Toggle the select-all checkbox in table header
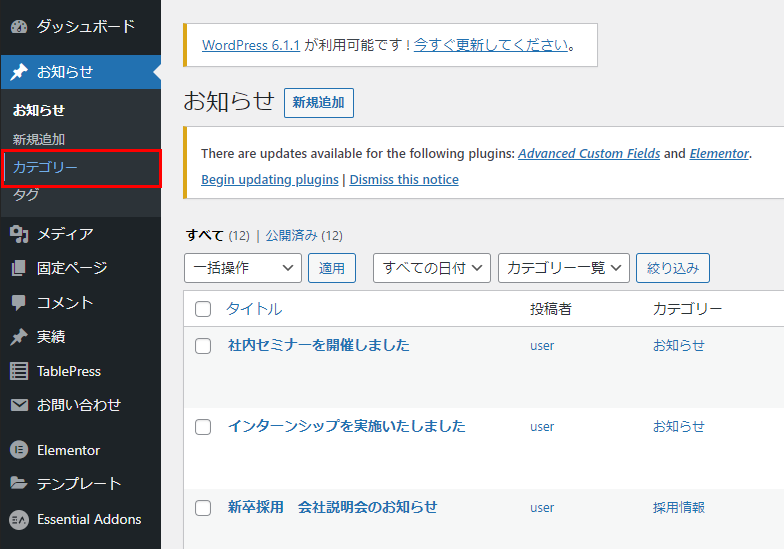Image resolution: width=784 pixels, height=549 pixels. tap(203, 309)
